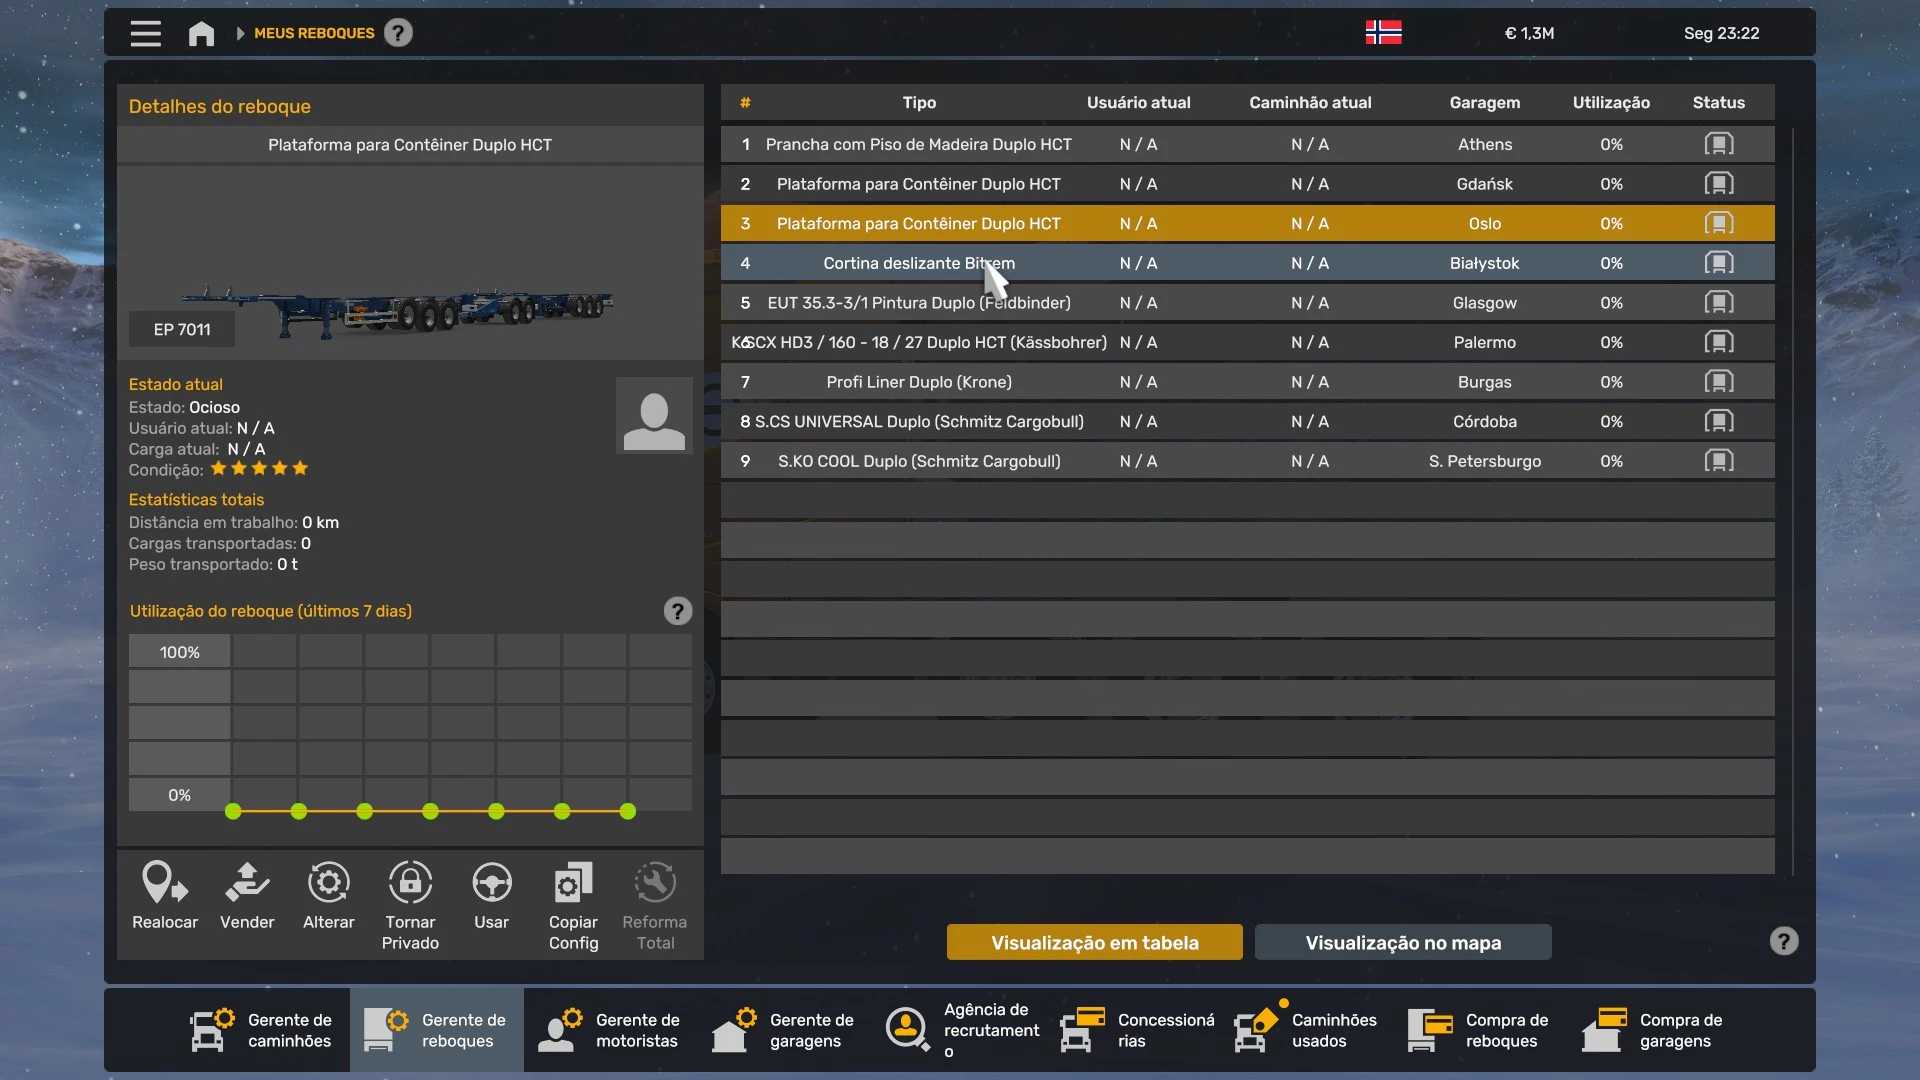Sort the table by Utilização column
The image size is (1920, 1080).
[x=1610, y=102]
